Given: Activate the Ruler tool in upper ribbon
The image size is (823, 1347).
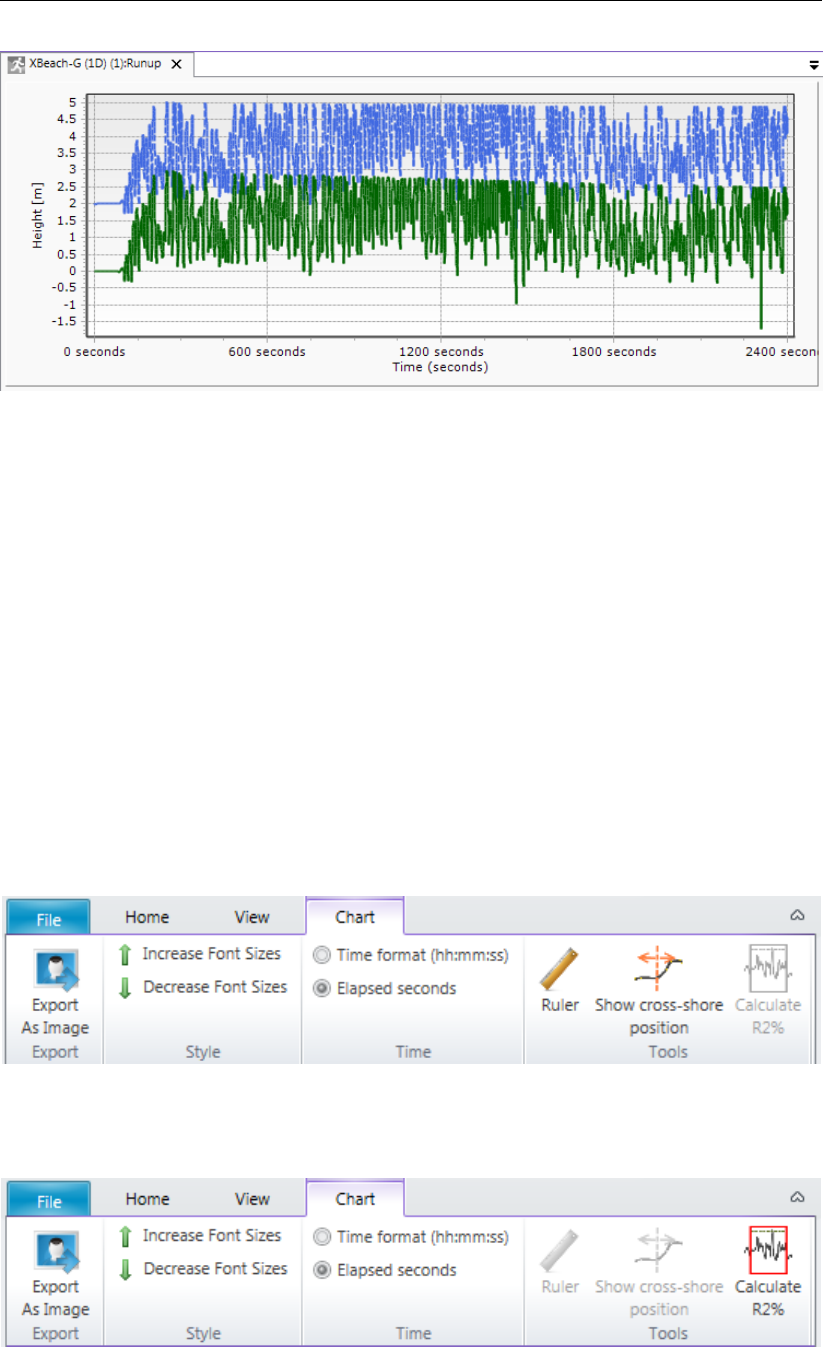Looking at the screenshot, I should (x=560, y=980).
